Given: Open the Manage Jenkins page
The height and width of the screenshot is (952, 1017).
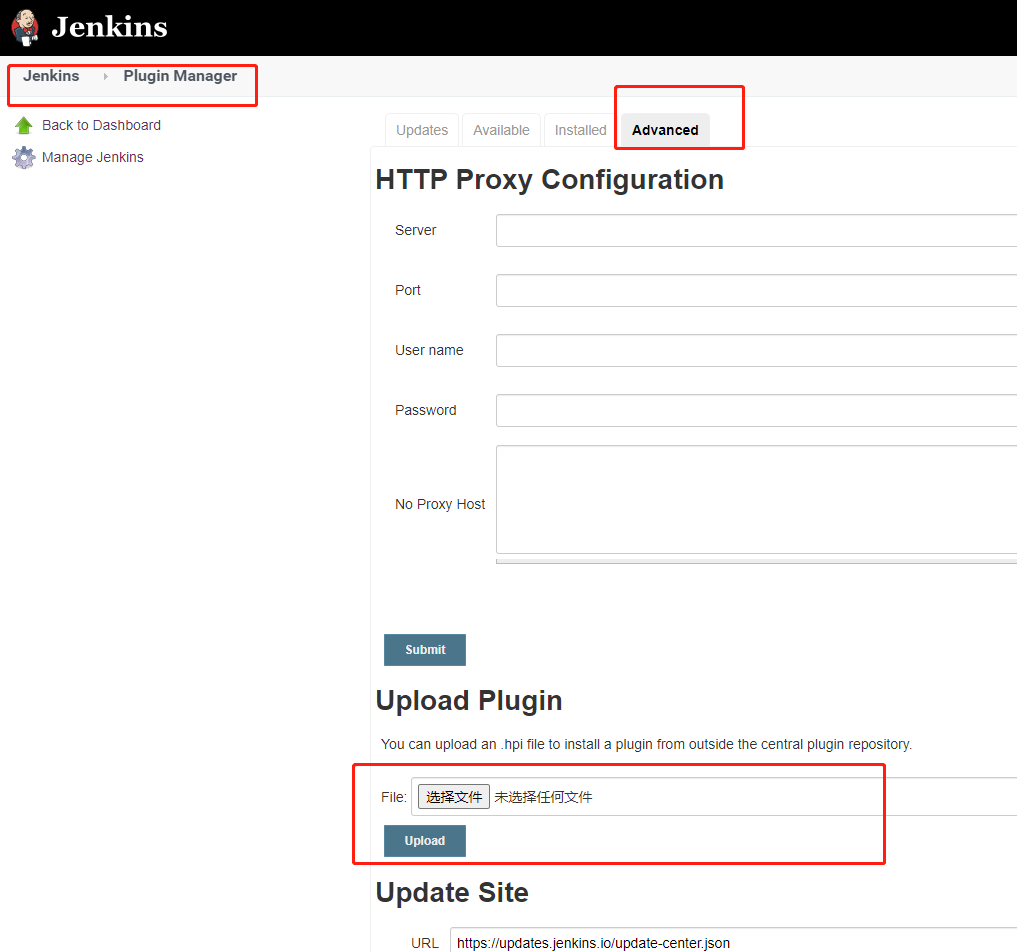Looking at the screenshot, I should (93, 157).
